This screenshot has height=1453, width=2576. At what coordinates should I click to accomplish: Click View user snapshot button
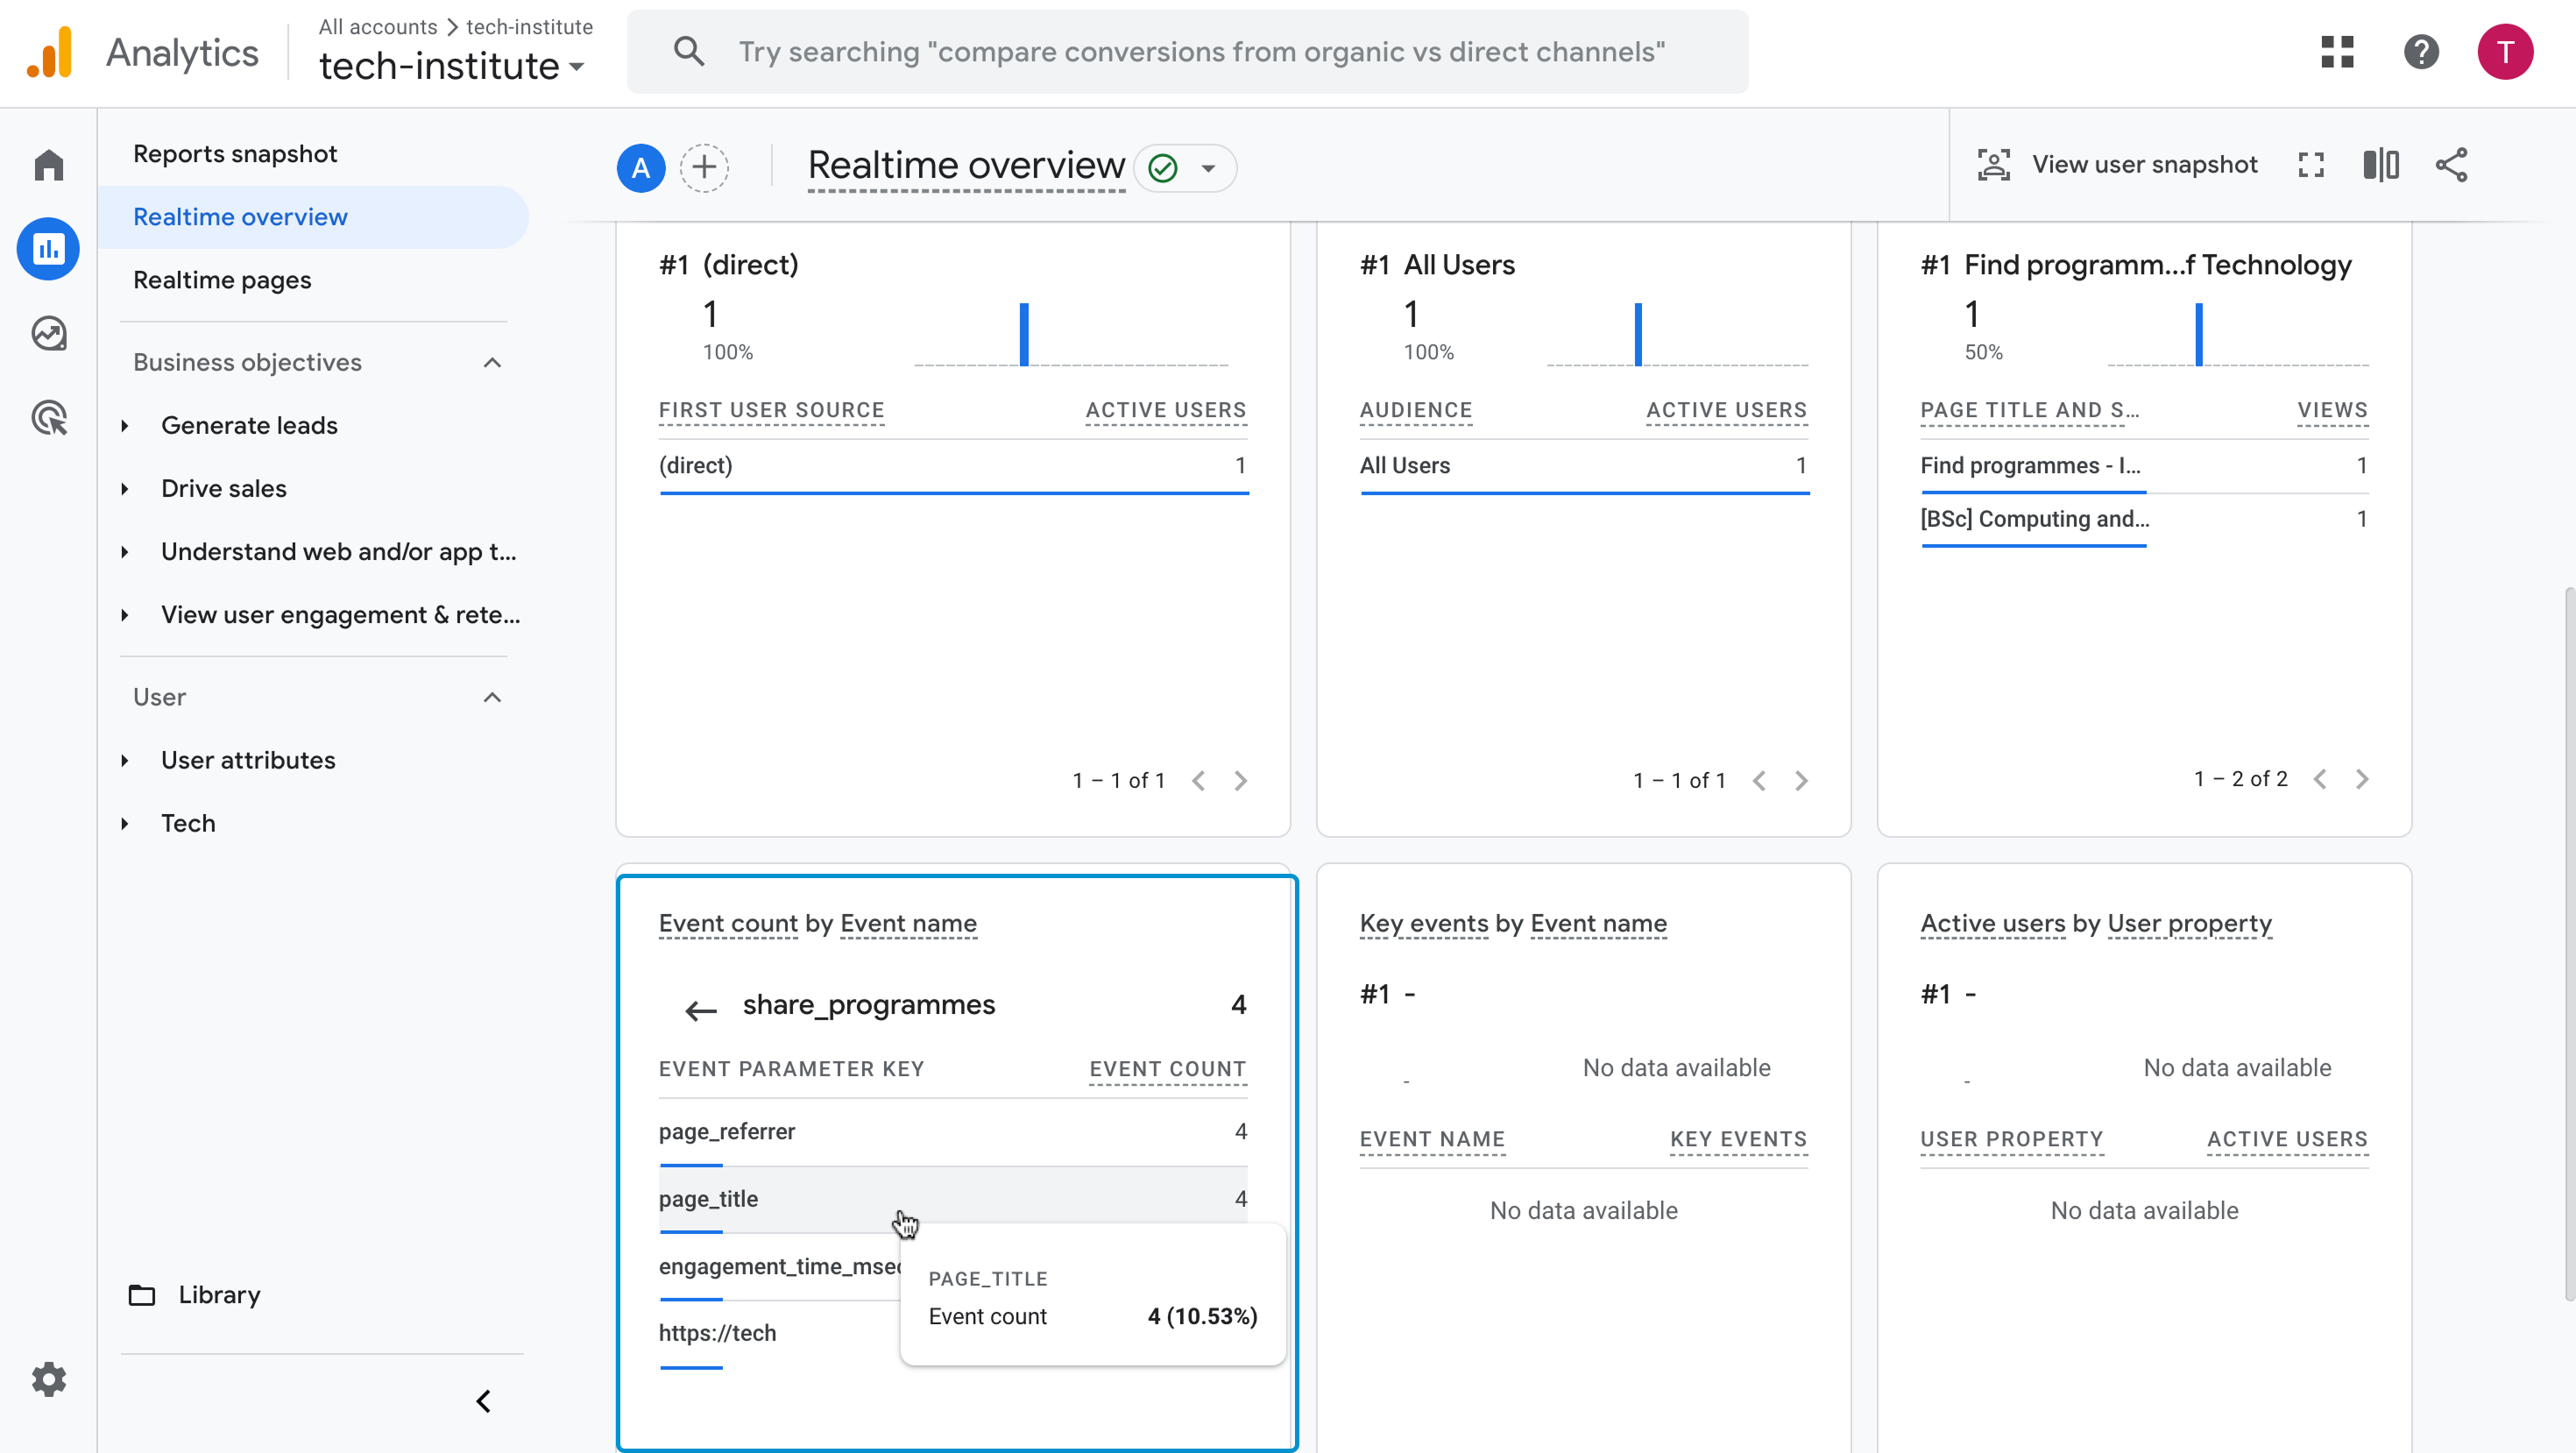point(2117,165)
